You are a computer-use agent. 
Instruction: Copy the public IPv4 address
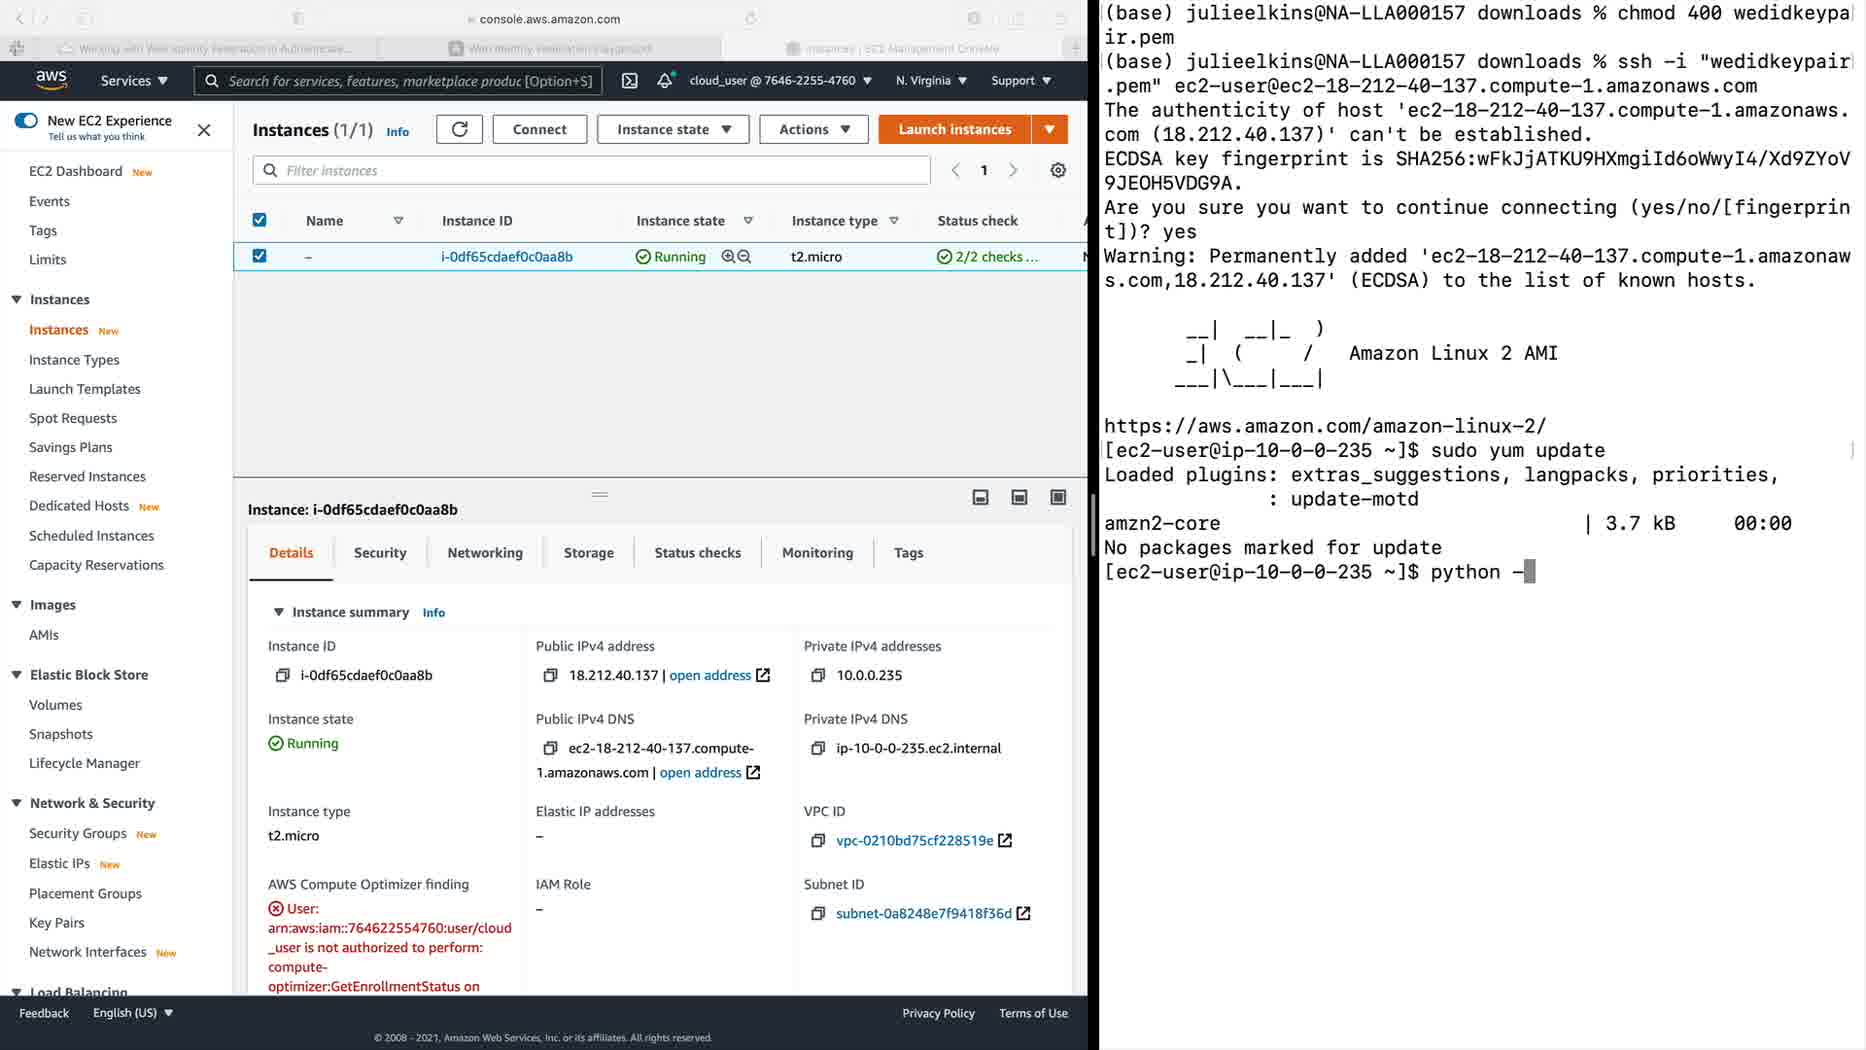click(x=550, y=675)
